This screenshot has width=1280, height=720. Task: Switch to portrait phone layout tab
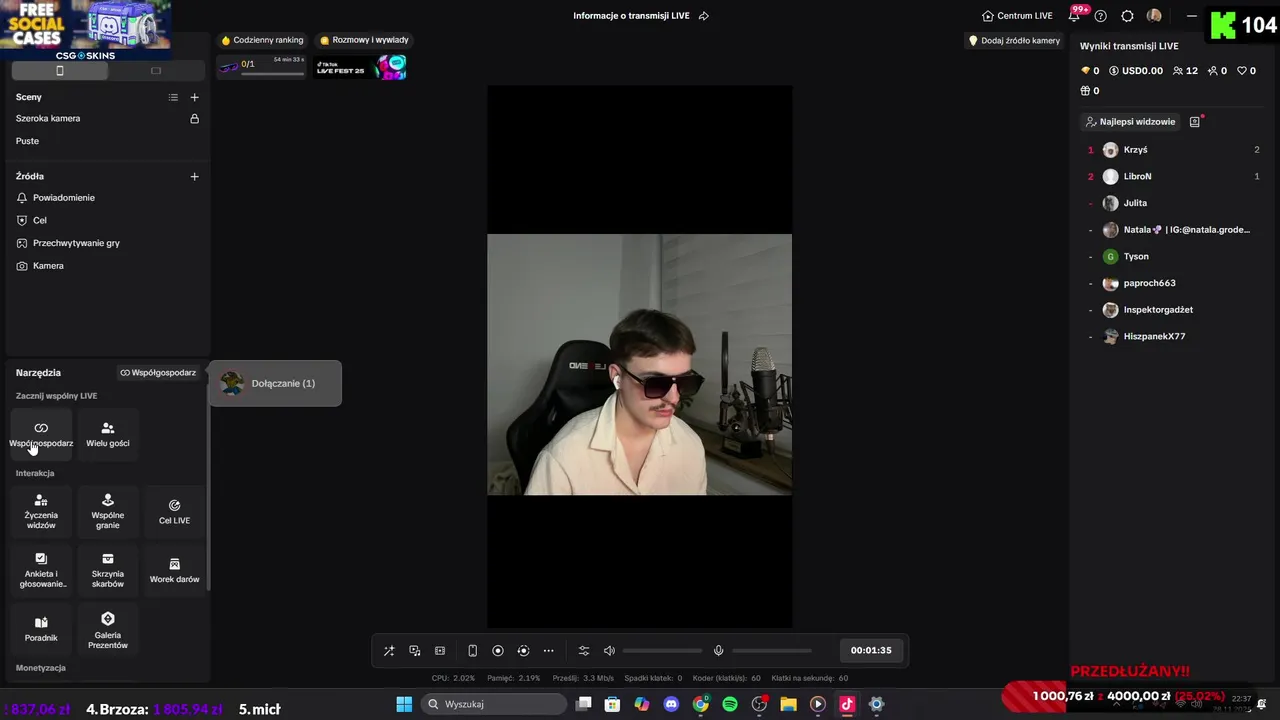click(x=59, y=70)
